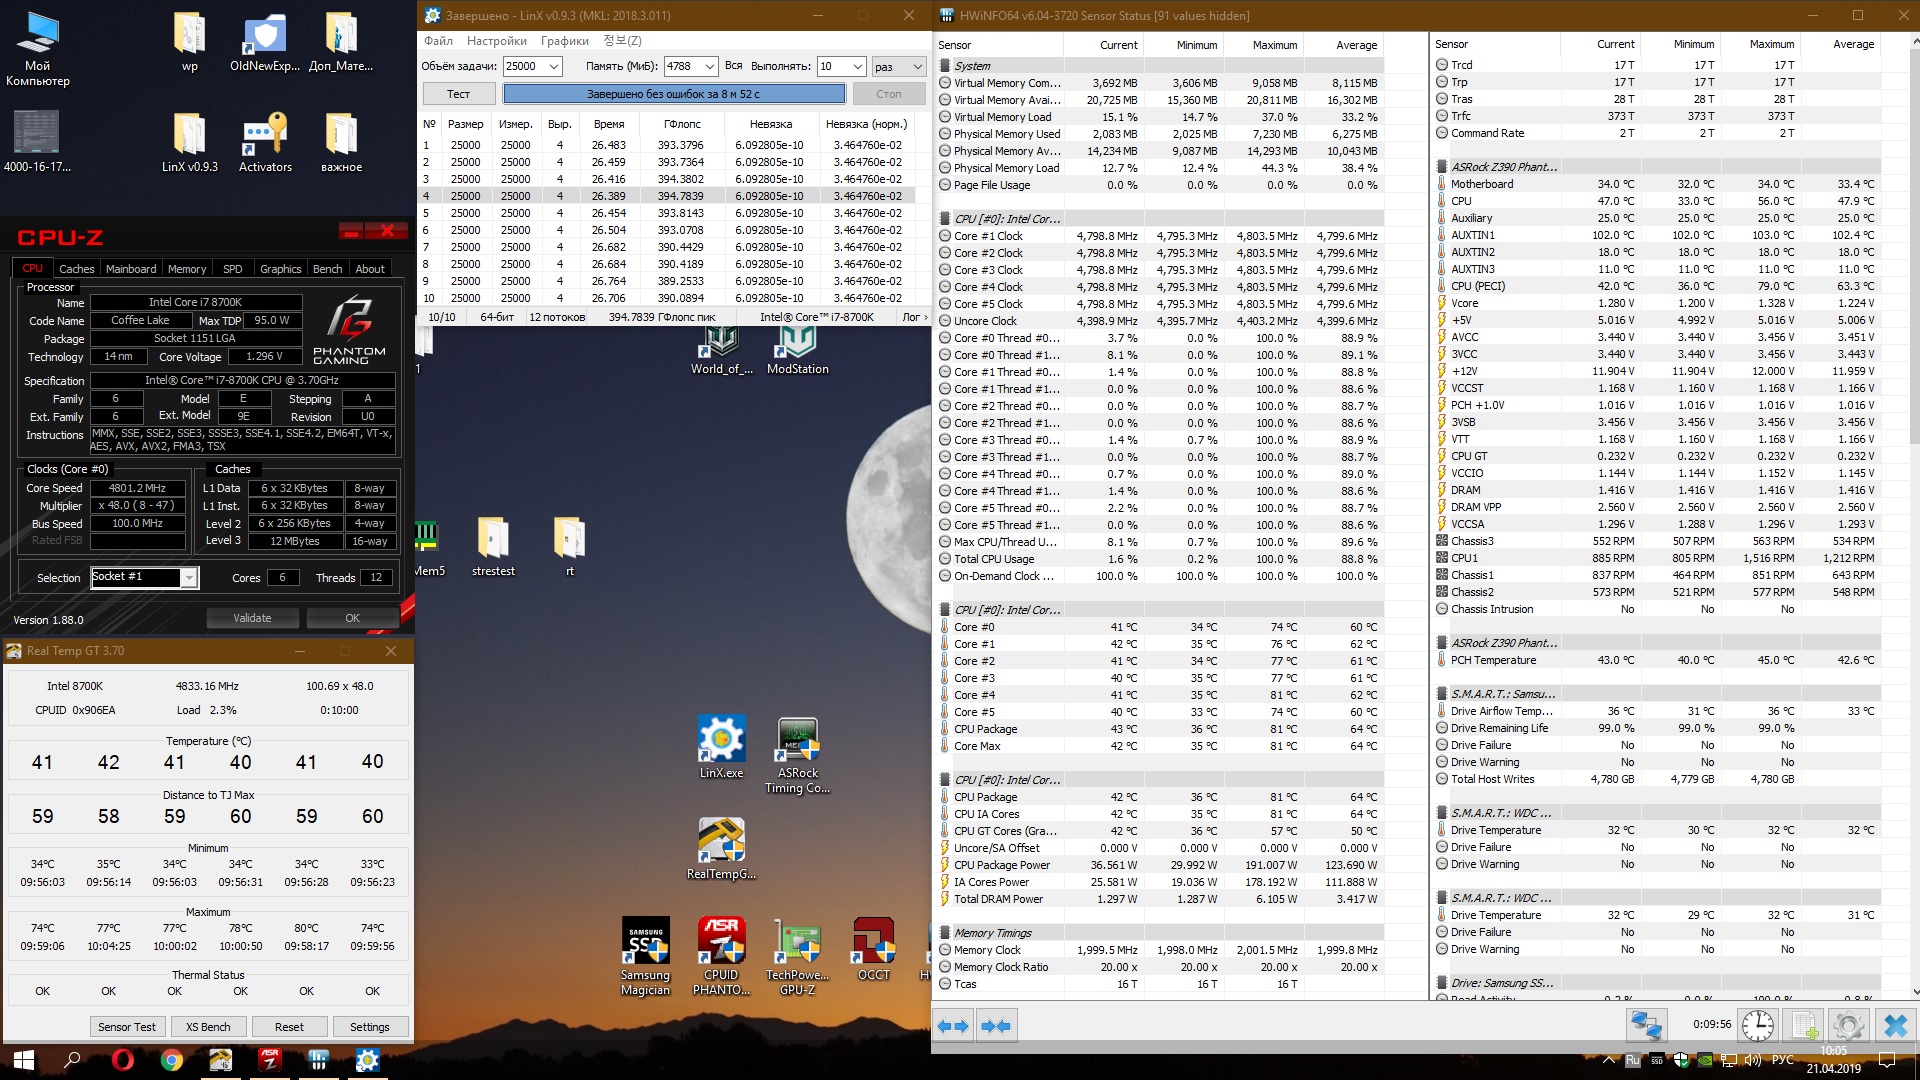
Task: Switch to Memory tab in CPU-Z
Action: tap(187, 269)
